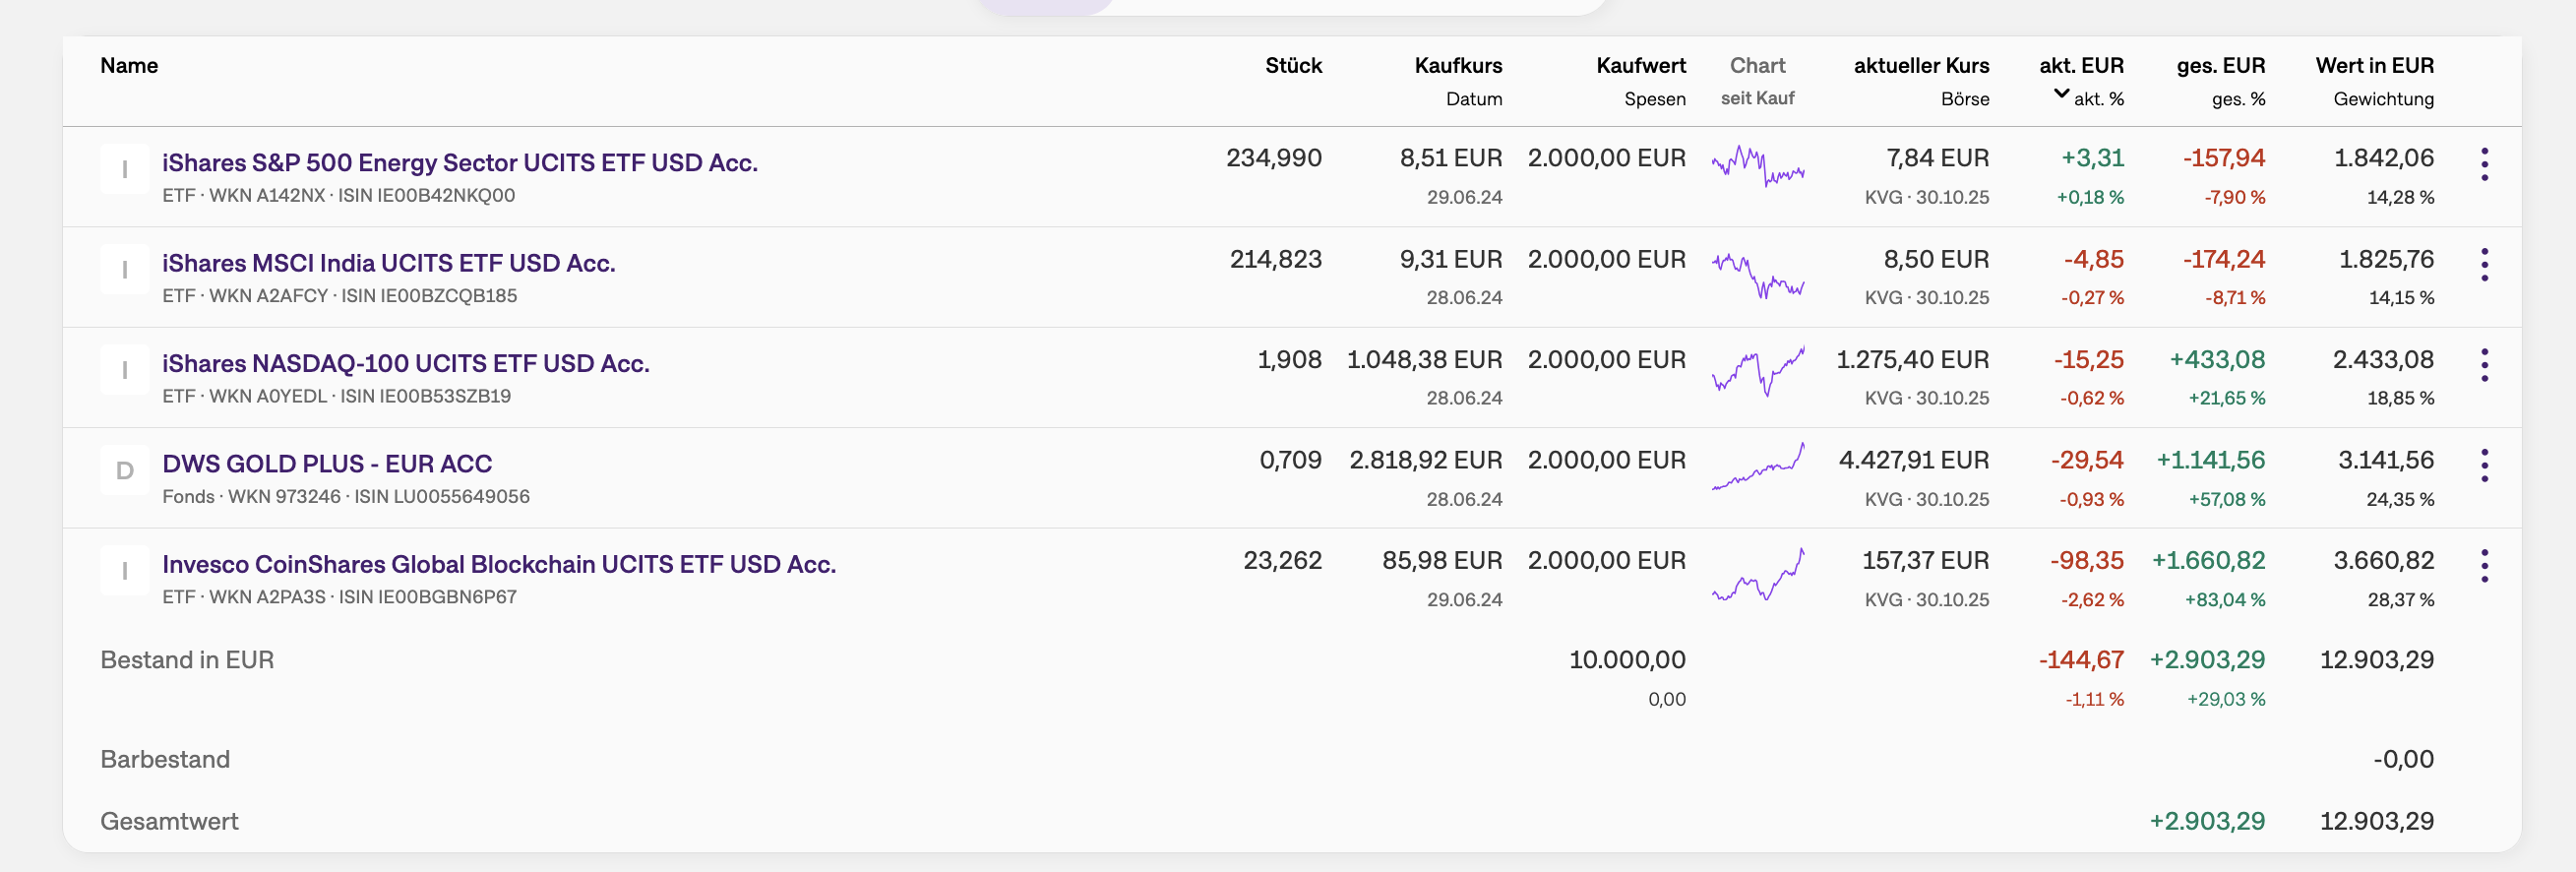Open Invesco CoinShares Global Blockchain ETF link
Image resolution: width=2576 pixels, height=872 pixels.
(x=499, y=564)
